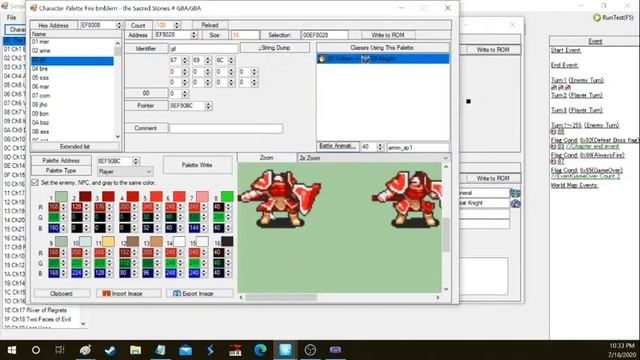Click color swatch 11 pale yellow
This screenshot has height=360, width=640.
point(108,241)
